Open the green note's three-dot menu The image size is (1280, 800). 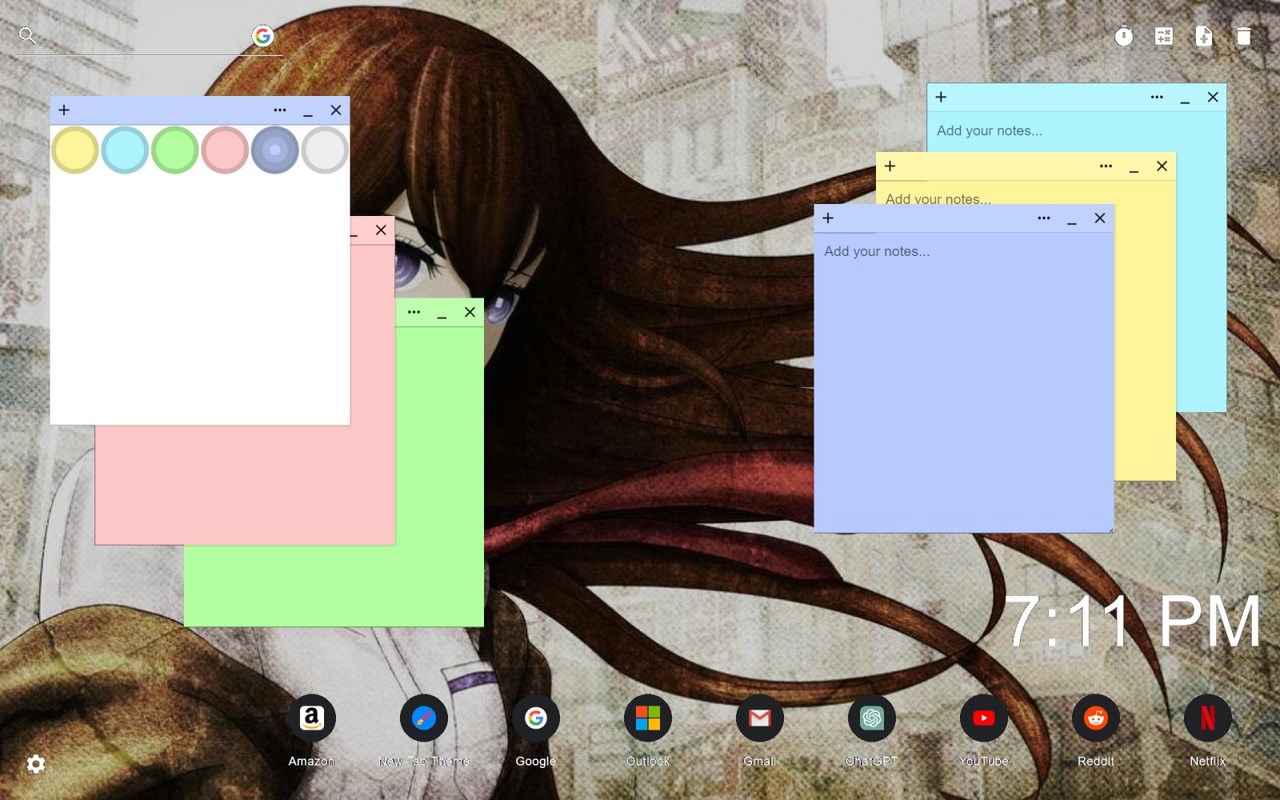coord(414,312)
